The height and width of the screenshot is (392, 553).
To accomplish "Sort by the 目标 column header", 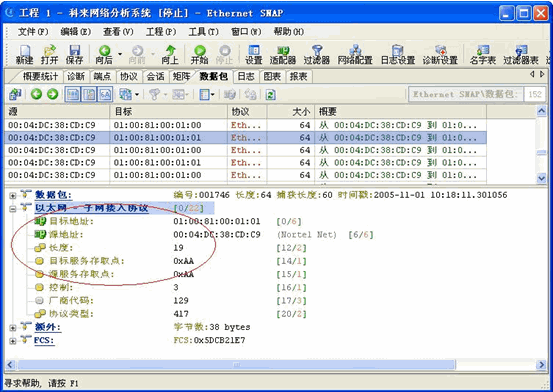I will (x=169, y=112).
